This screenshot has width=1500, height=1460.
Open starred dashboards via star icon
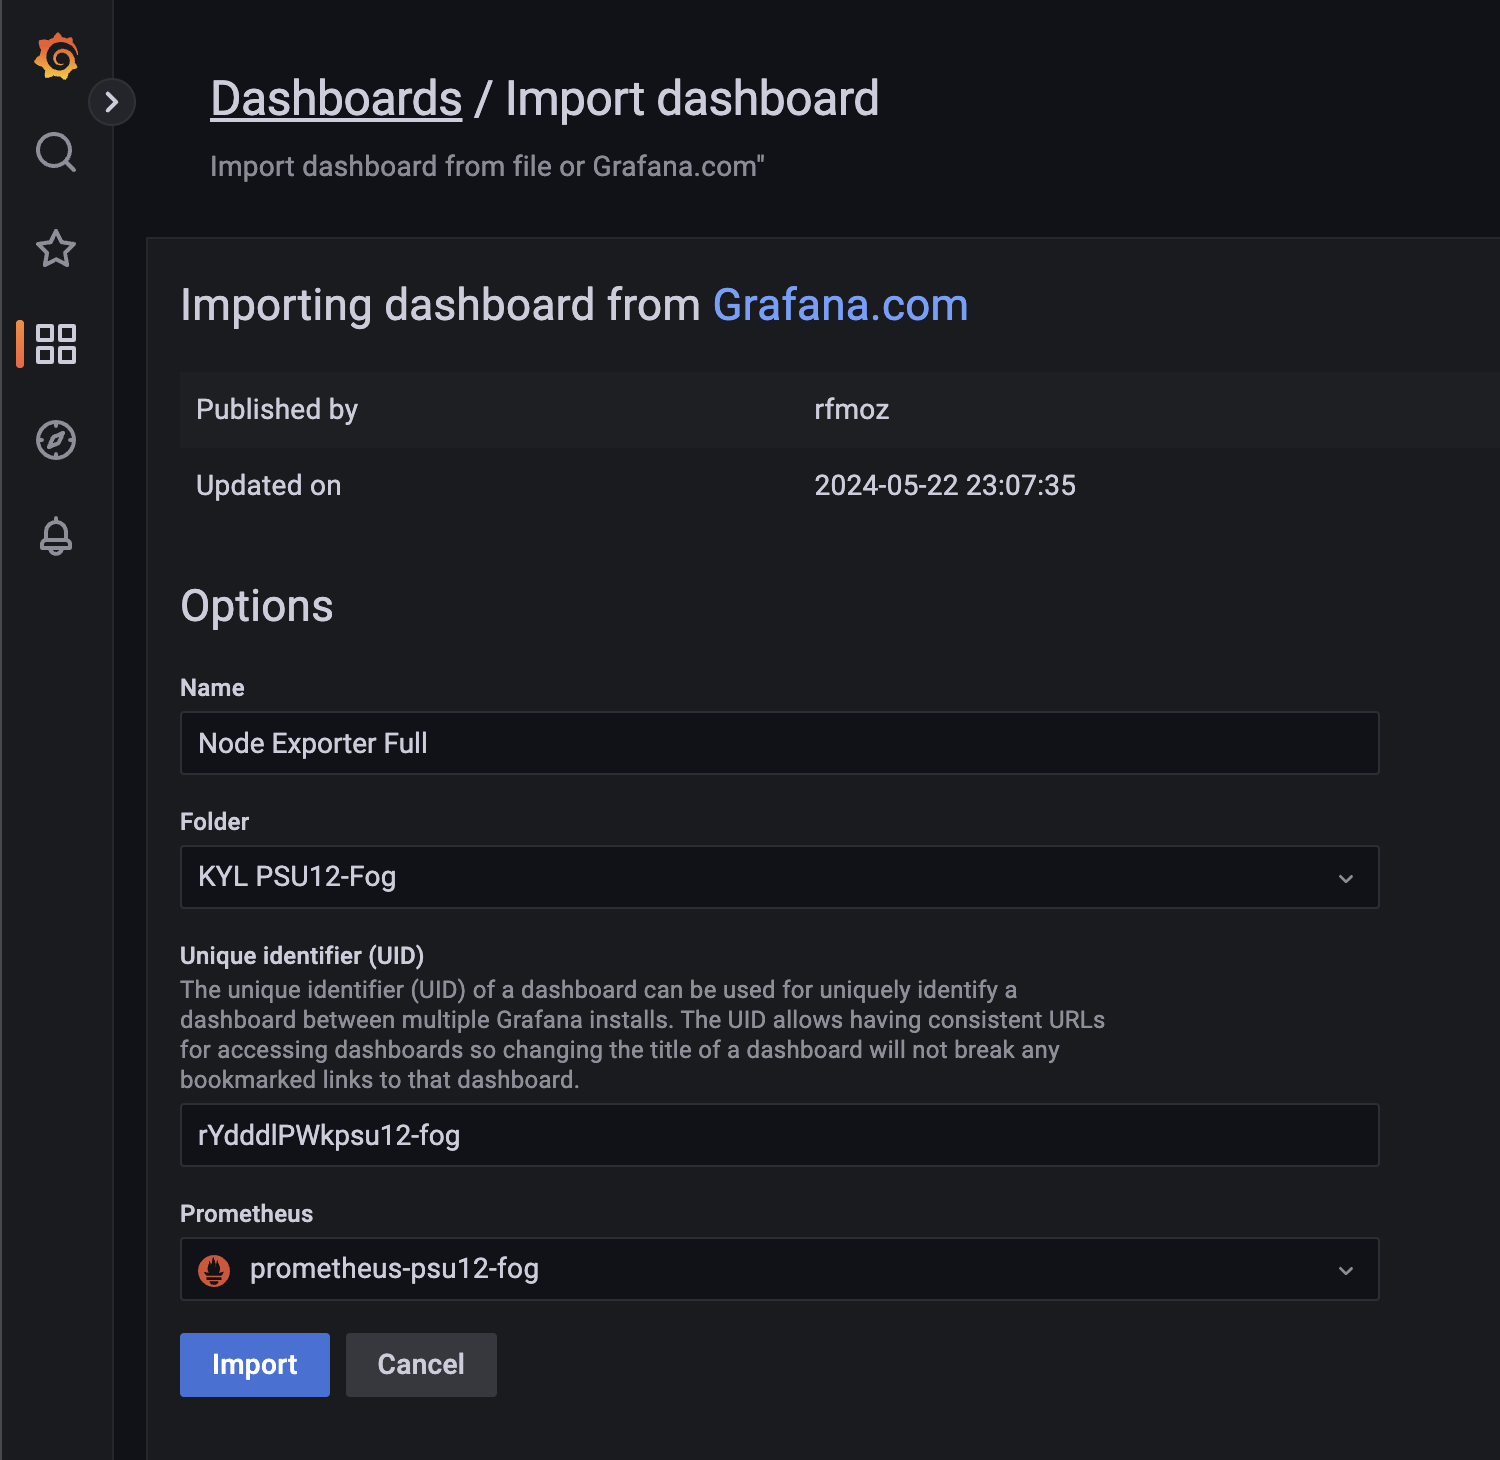click(x=56, y=249)
